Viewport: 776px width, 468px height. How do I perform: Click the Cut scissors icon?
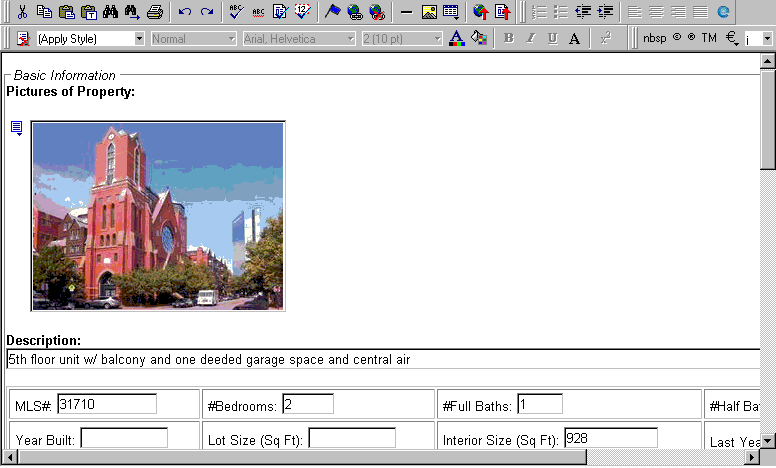[x=22, y=11]
